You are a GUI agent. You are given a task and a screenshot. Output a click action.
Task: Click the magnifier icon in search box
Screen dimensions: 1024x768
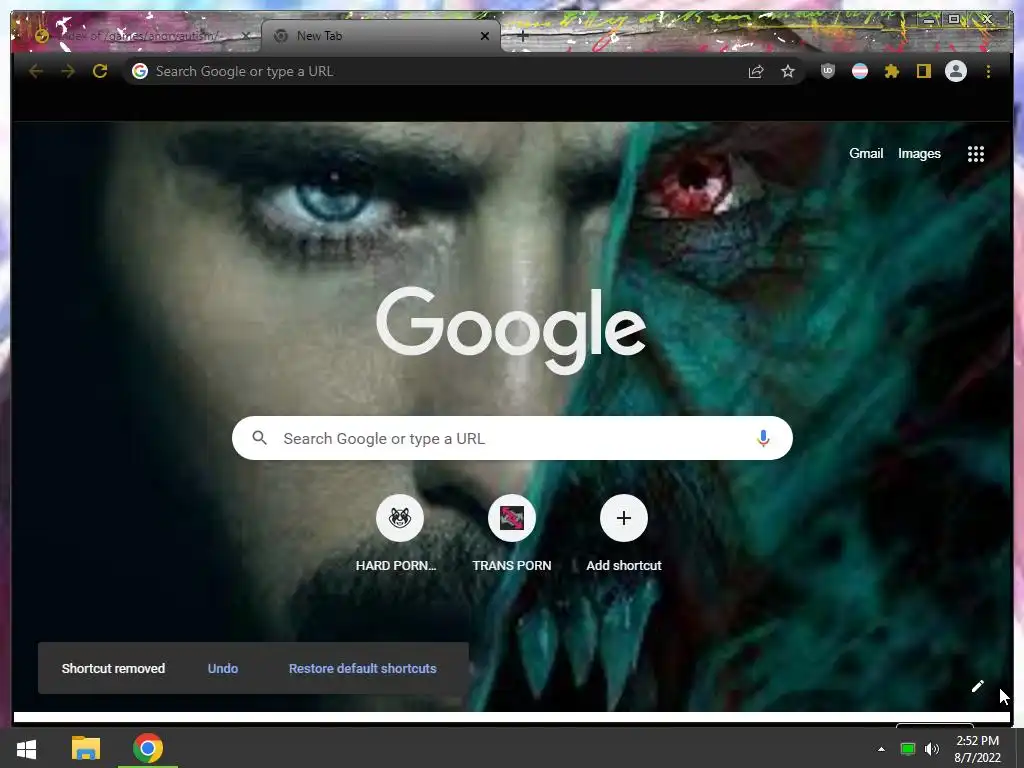pos(259,438)
